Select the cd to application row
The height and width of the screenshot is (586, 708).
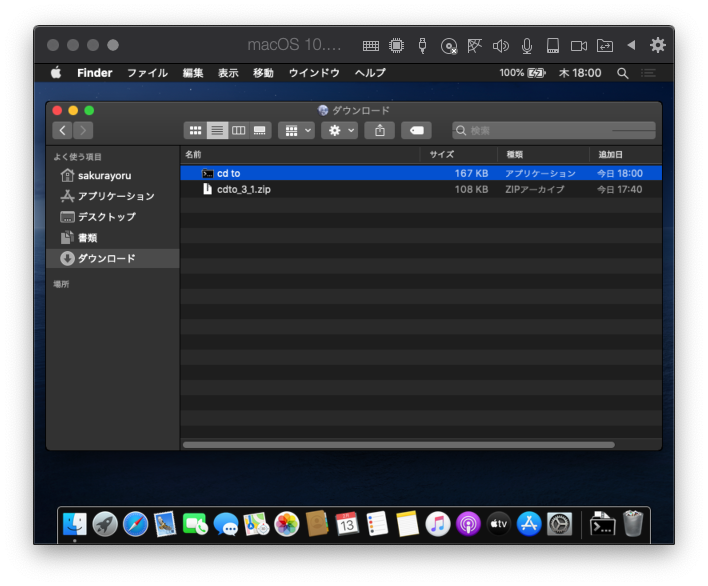(x=421, y=173)
